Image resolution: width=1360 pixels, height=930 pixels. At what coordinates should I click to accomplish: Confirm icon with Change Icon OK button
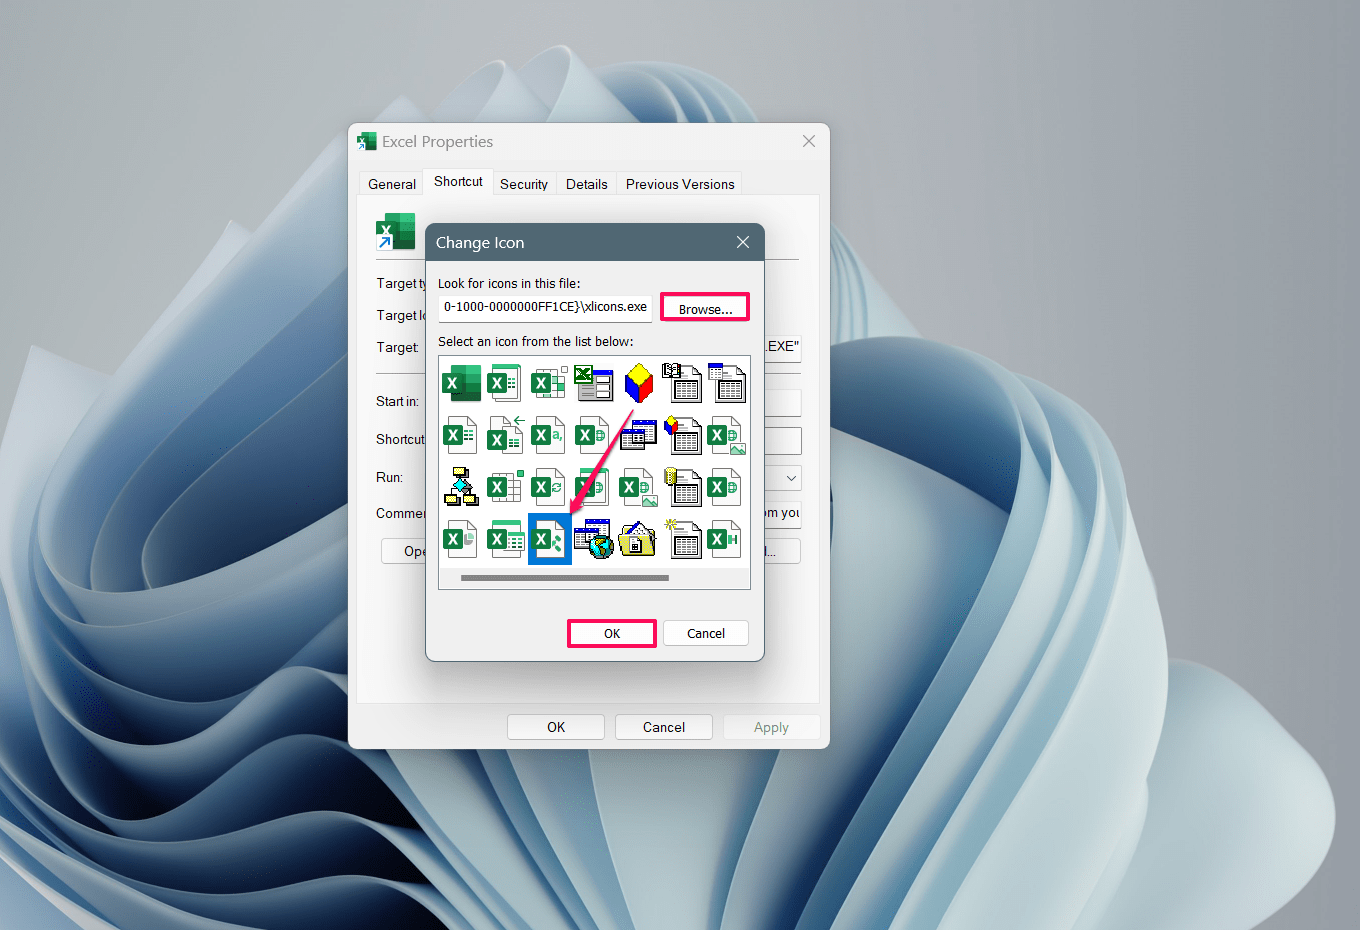pyautogui.click(x=612, y=634)
